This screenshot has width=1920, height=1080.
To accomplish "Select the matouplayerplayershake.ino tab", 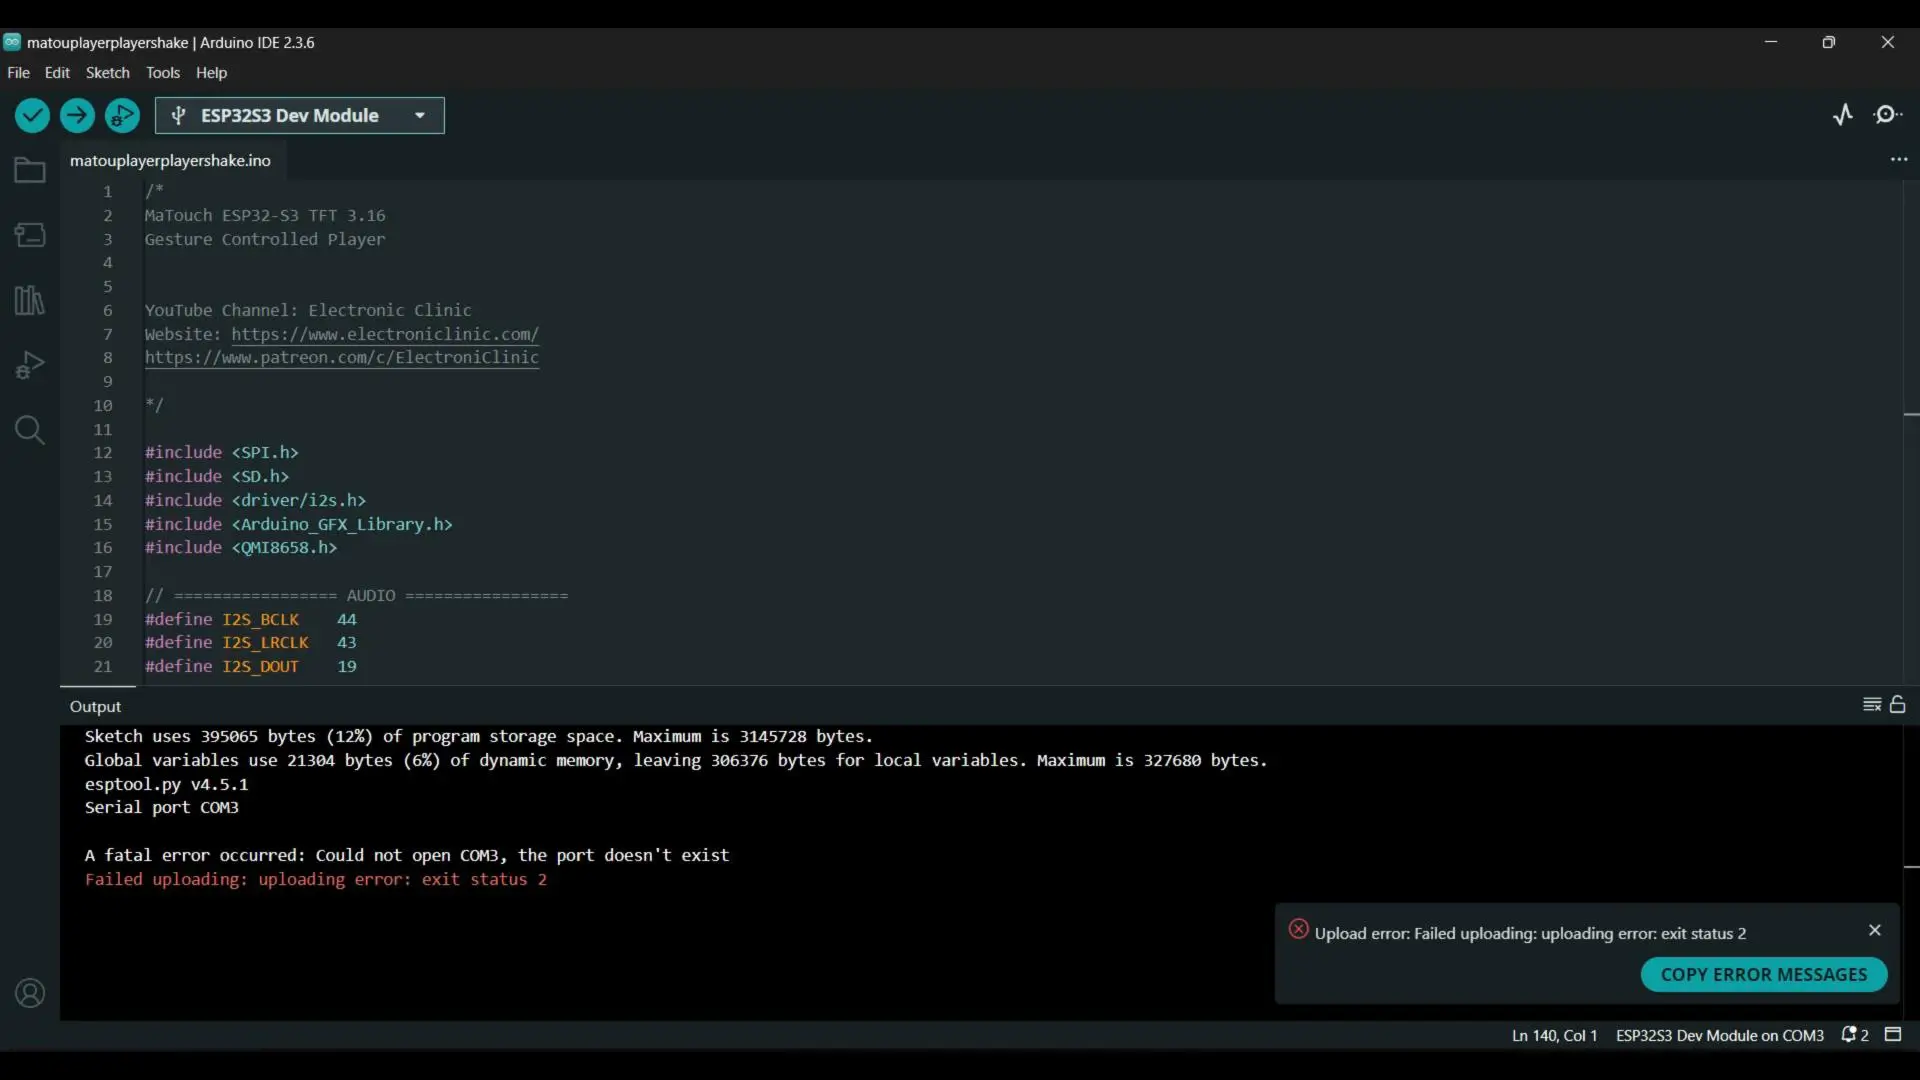I will click(170, 161).
